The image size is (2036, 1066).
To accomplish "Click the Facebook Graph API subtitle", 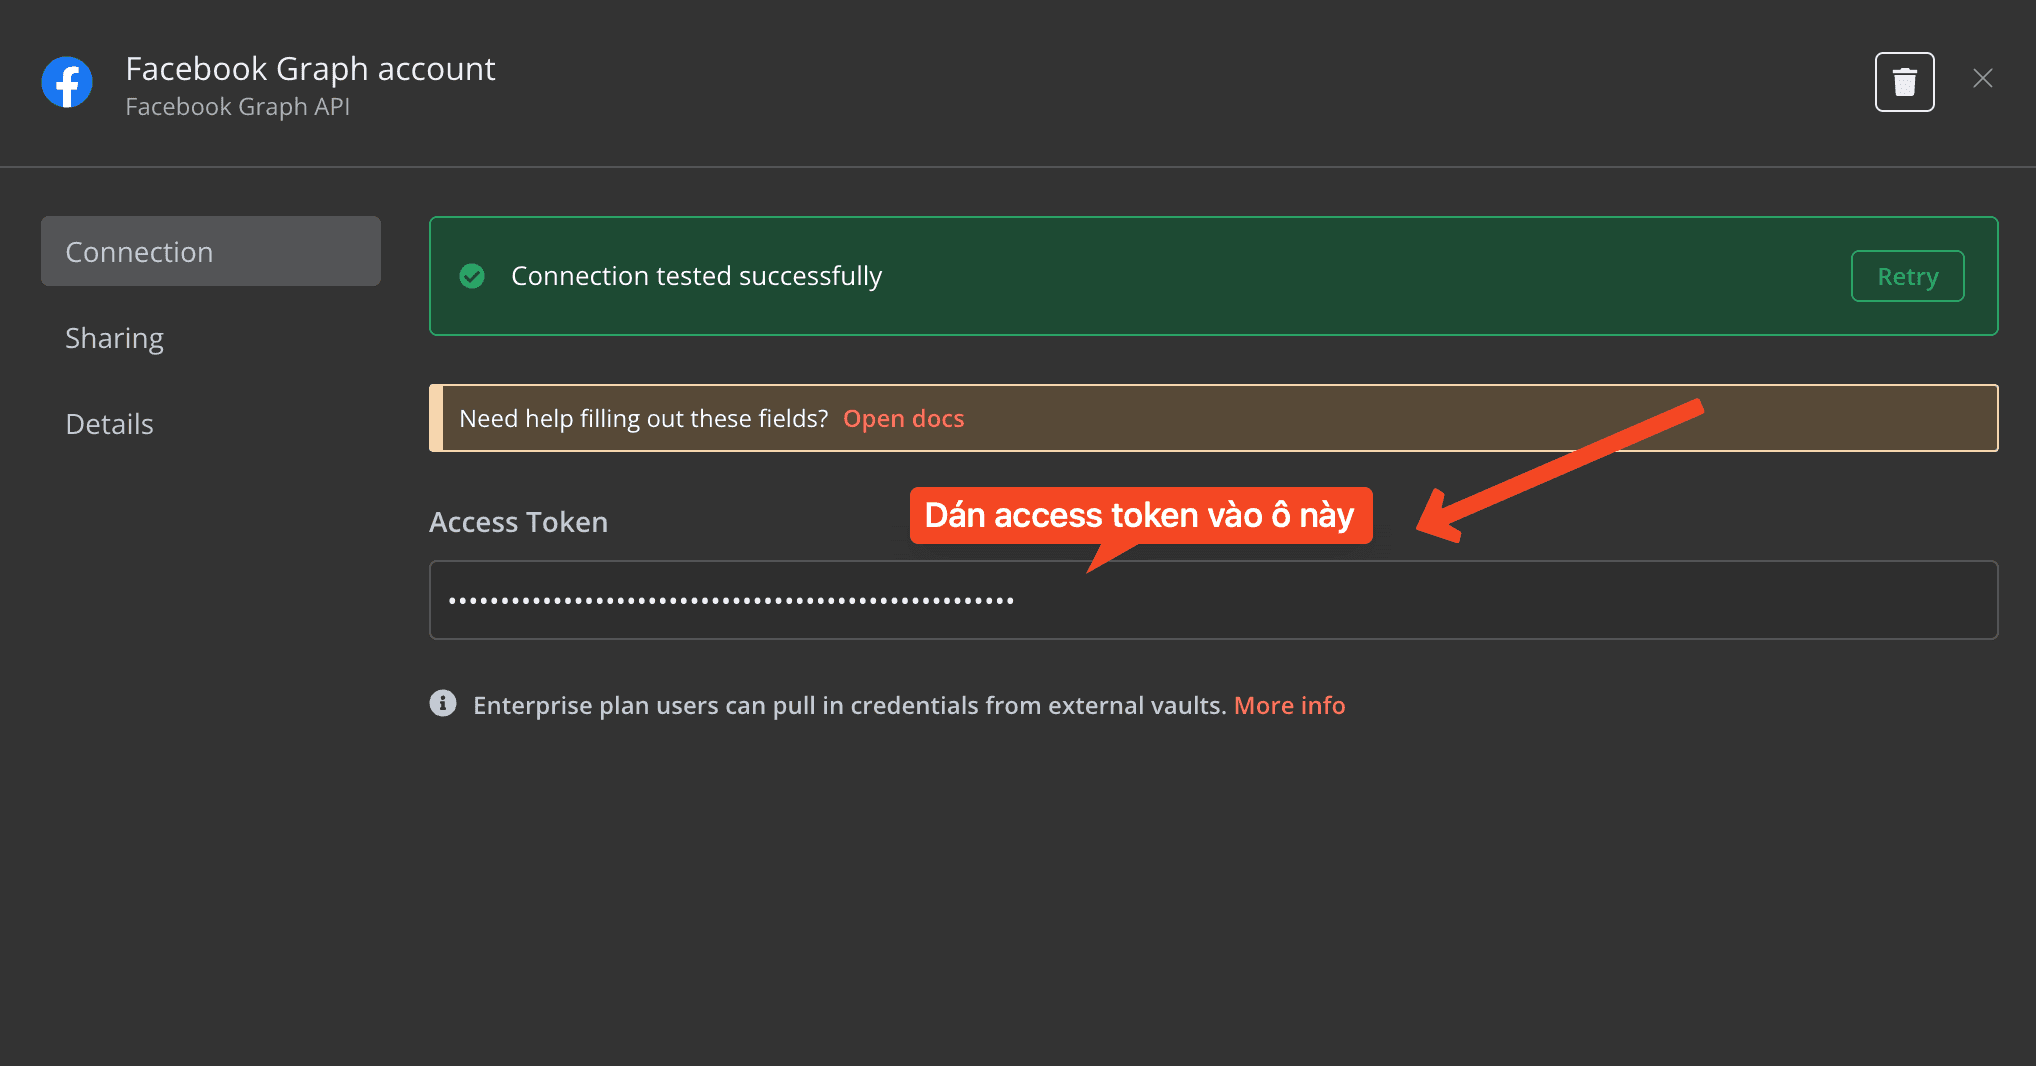I will click(x=238, y=107).
